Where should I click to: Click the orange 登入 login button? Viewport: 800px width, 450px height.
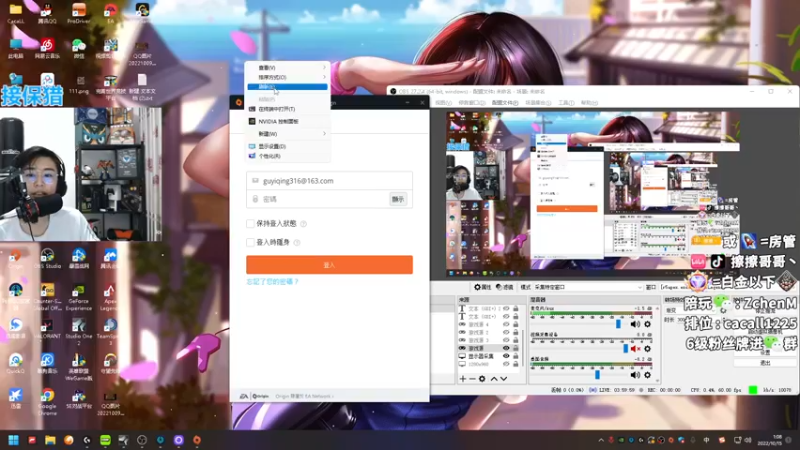pos(330,265)
